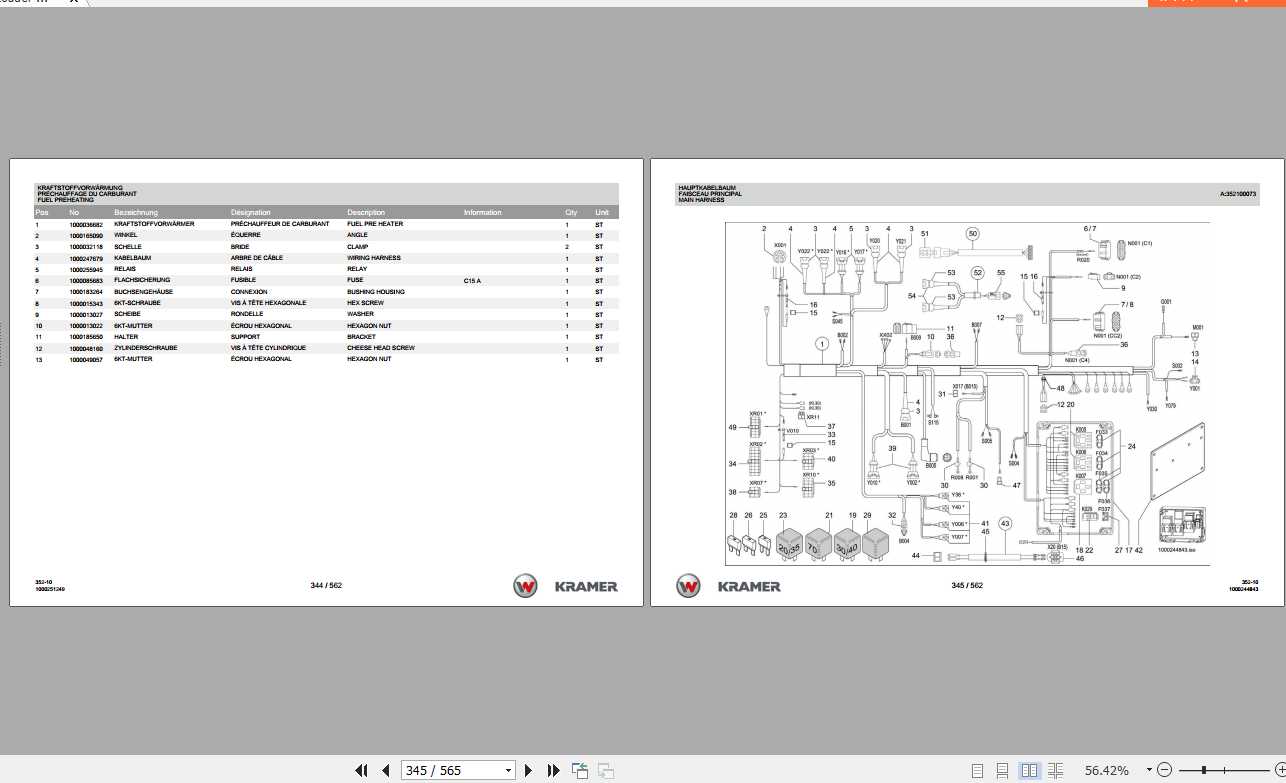Click callout 50 in the harness diagram
The image size is (1286, 783).
(x=971, y=233)
